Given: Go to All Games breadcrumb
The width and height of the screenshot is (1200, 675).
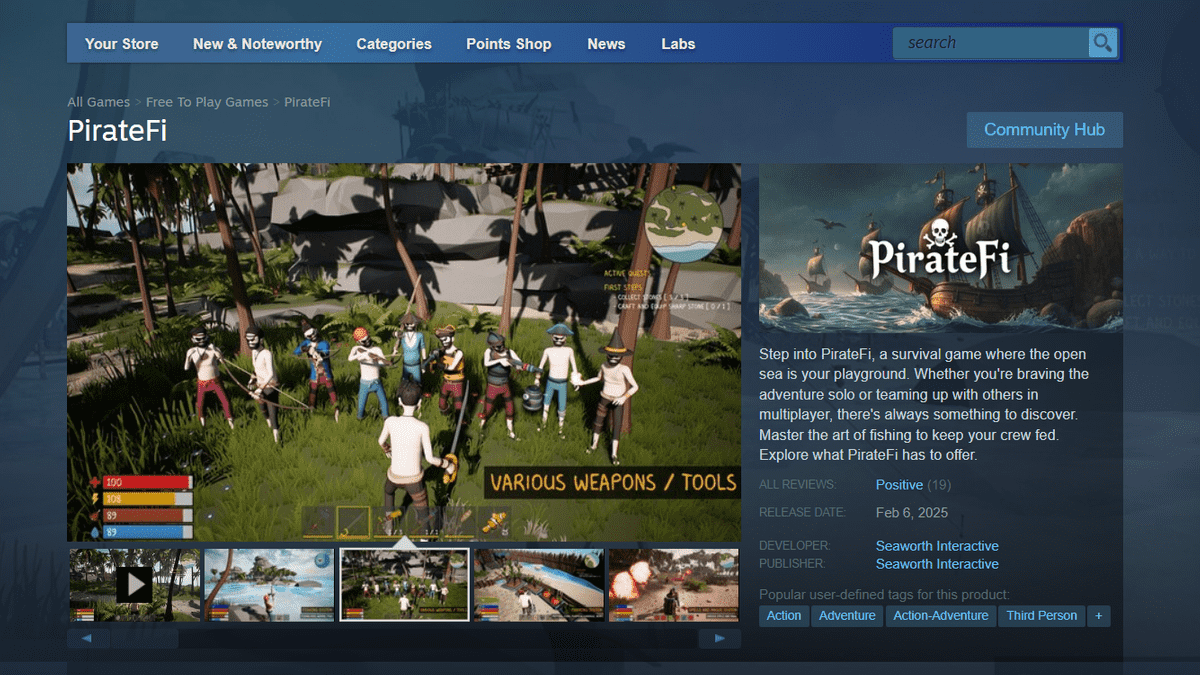Looking at the screenshot, I should pyautogui.click(x=99, y=102).
